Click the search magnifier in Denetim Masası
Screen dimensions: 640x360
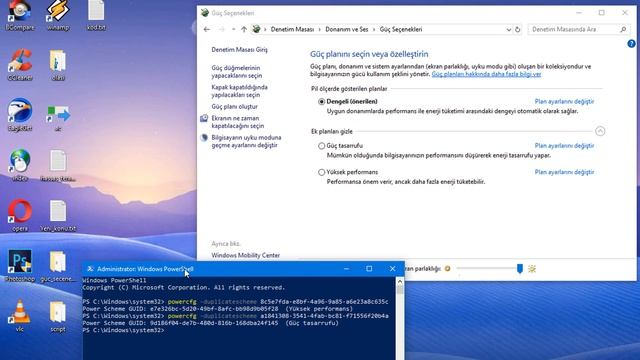pos(623,29)
